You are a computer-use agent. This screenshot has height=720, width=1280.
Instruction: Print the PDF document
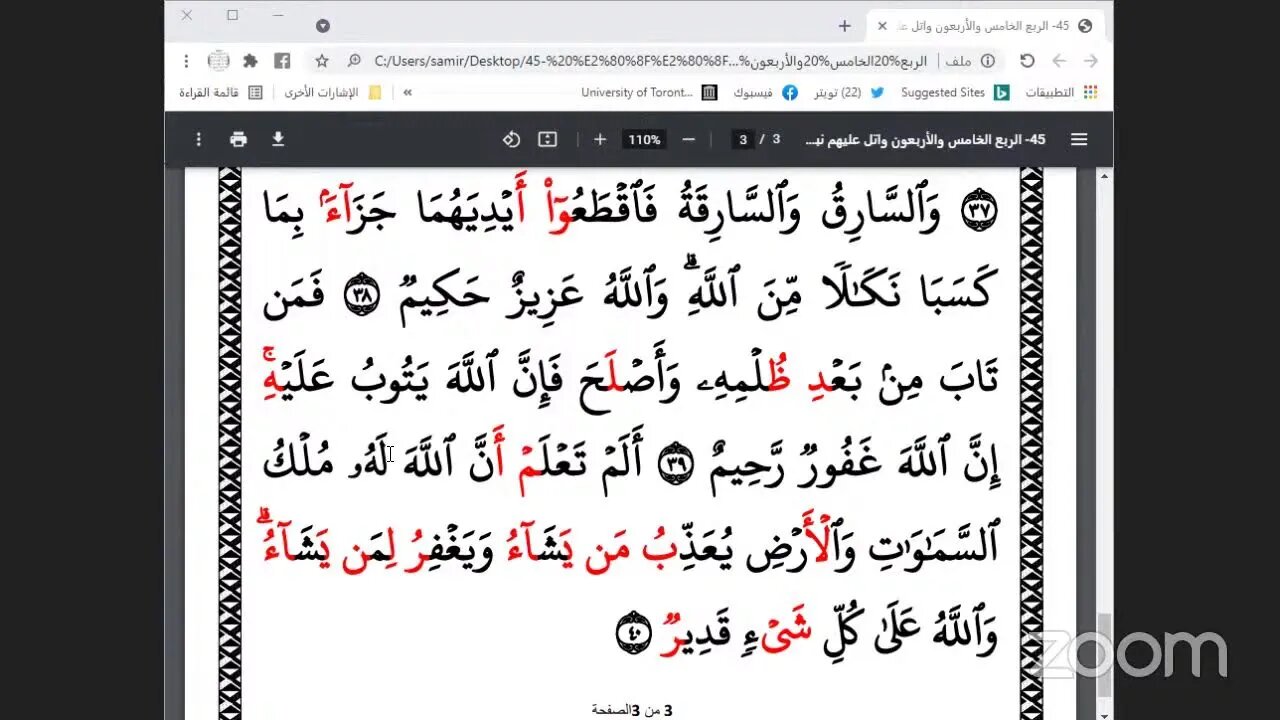[238, 140]
